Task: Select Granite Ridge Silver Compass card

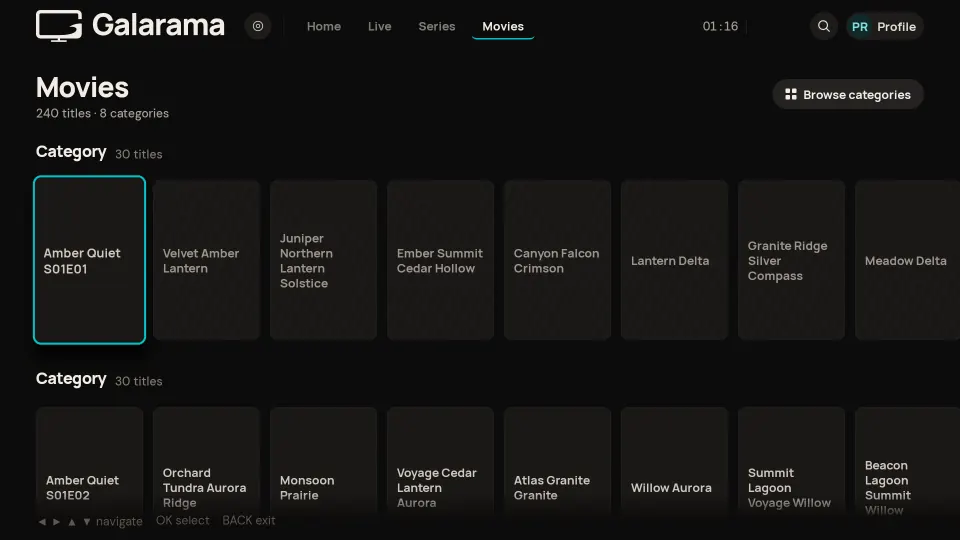Action: [x=791, y=260]
